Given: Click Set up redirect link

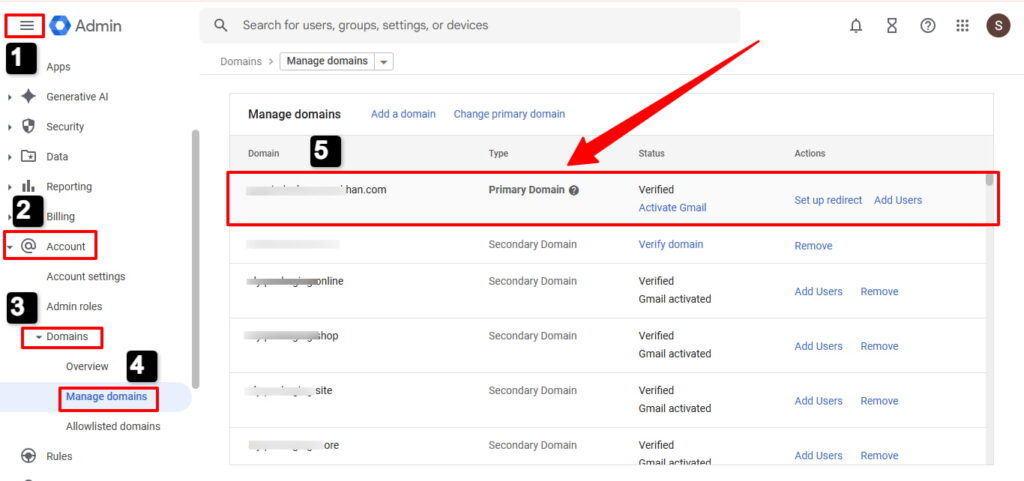Looking at the screenshot, I should pos(828,200).
